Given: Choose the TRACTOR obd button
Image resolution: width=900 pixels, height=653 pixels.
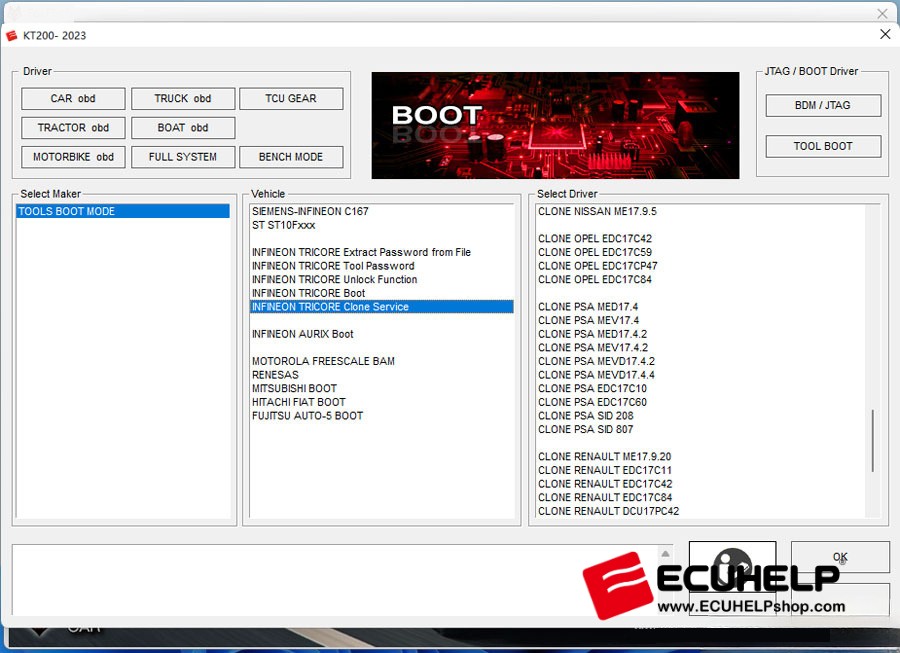Looking at the screenshot, I should tap(73, 128).
